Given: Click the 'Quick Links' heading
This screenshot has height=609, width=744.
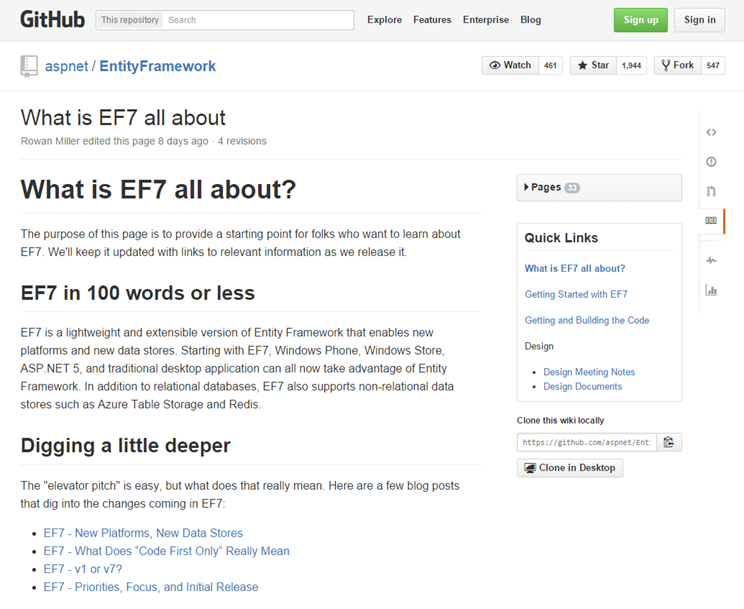Looking at the screenshot, I should tap(561, 238).
